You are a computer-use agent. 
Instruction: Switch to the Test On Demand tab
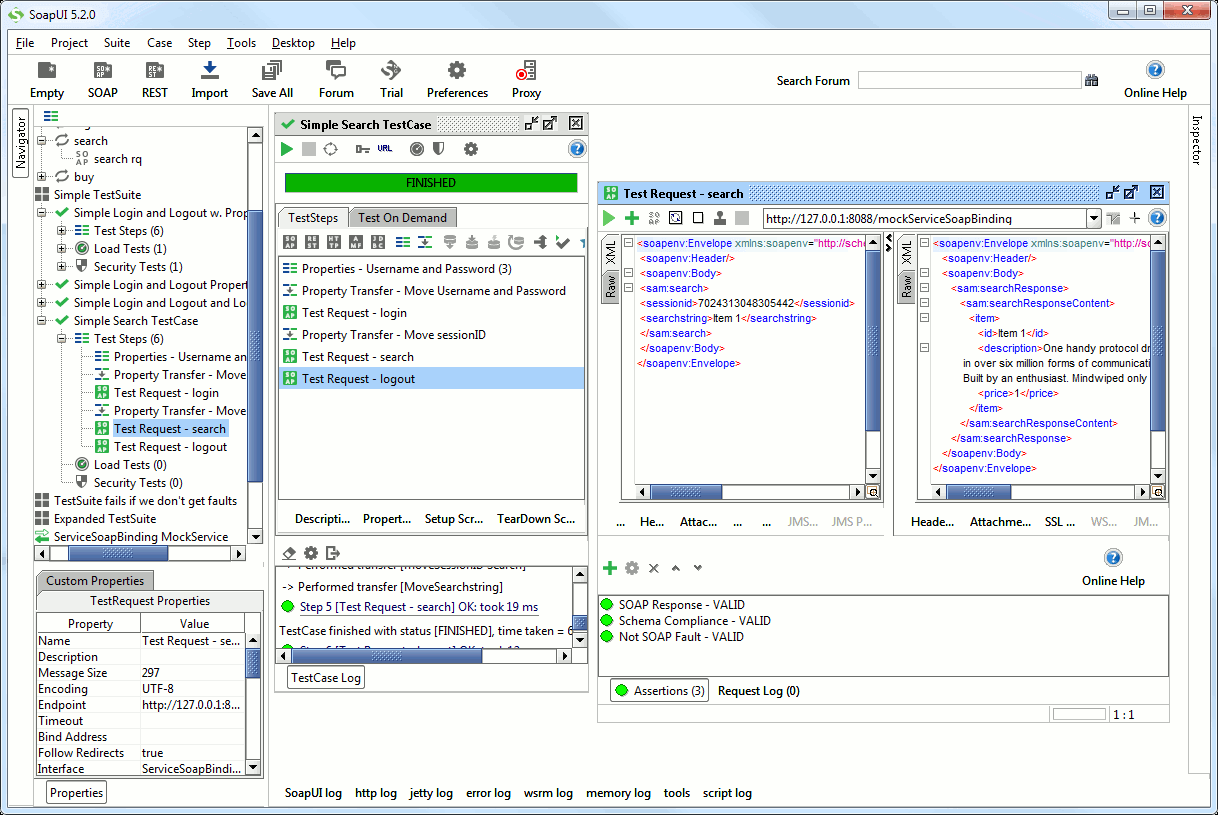402,217
